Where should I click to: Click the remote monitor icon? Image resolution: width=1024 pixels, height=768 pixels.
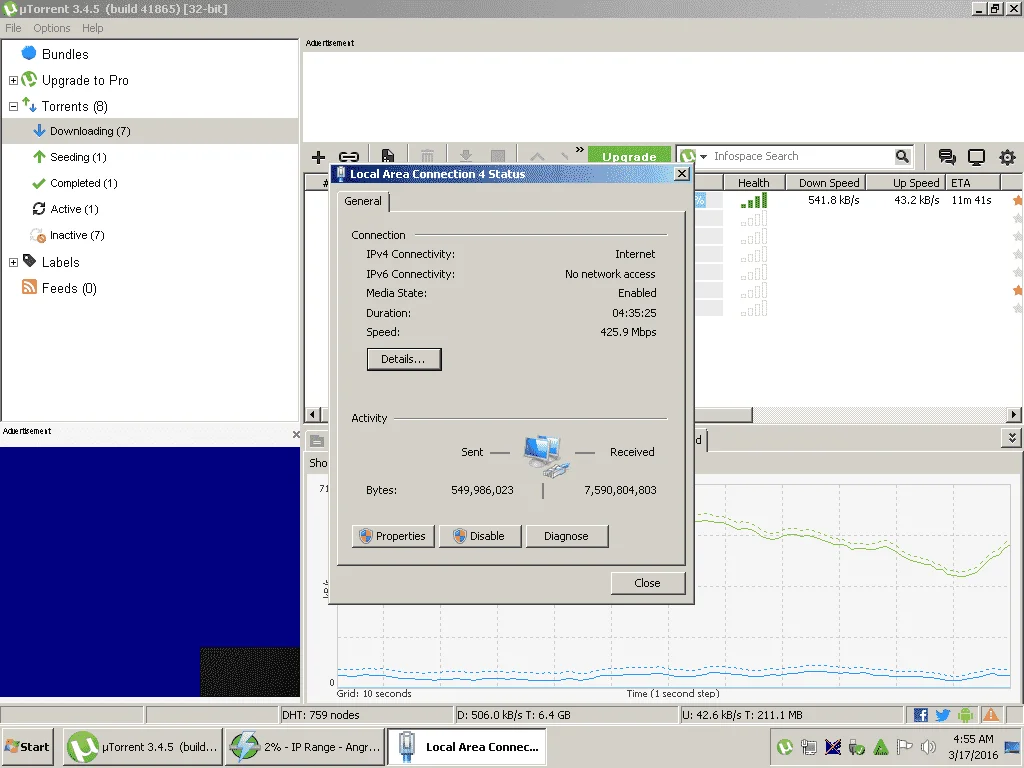point(976,156)
